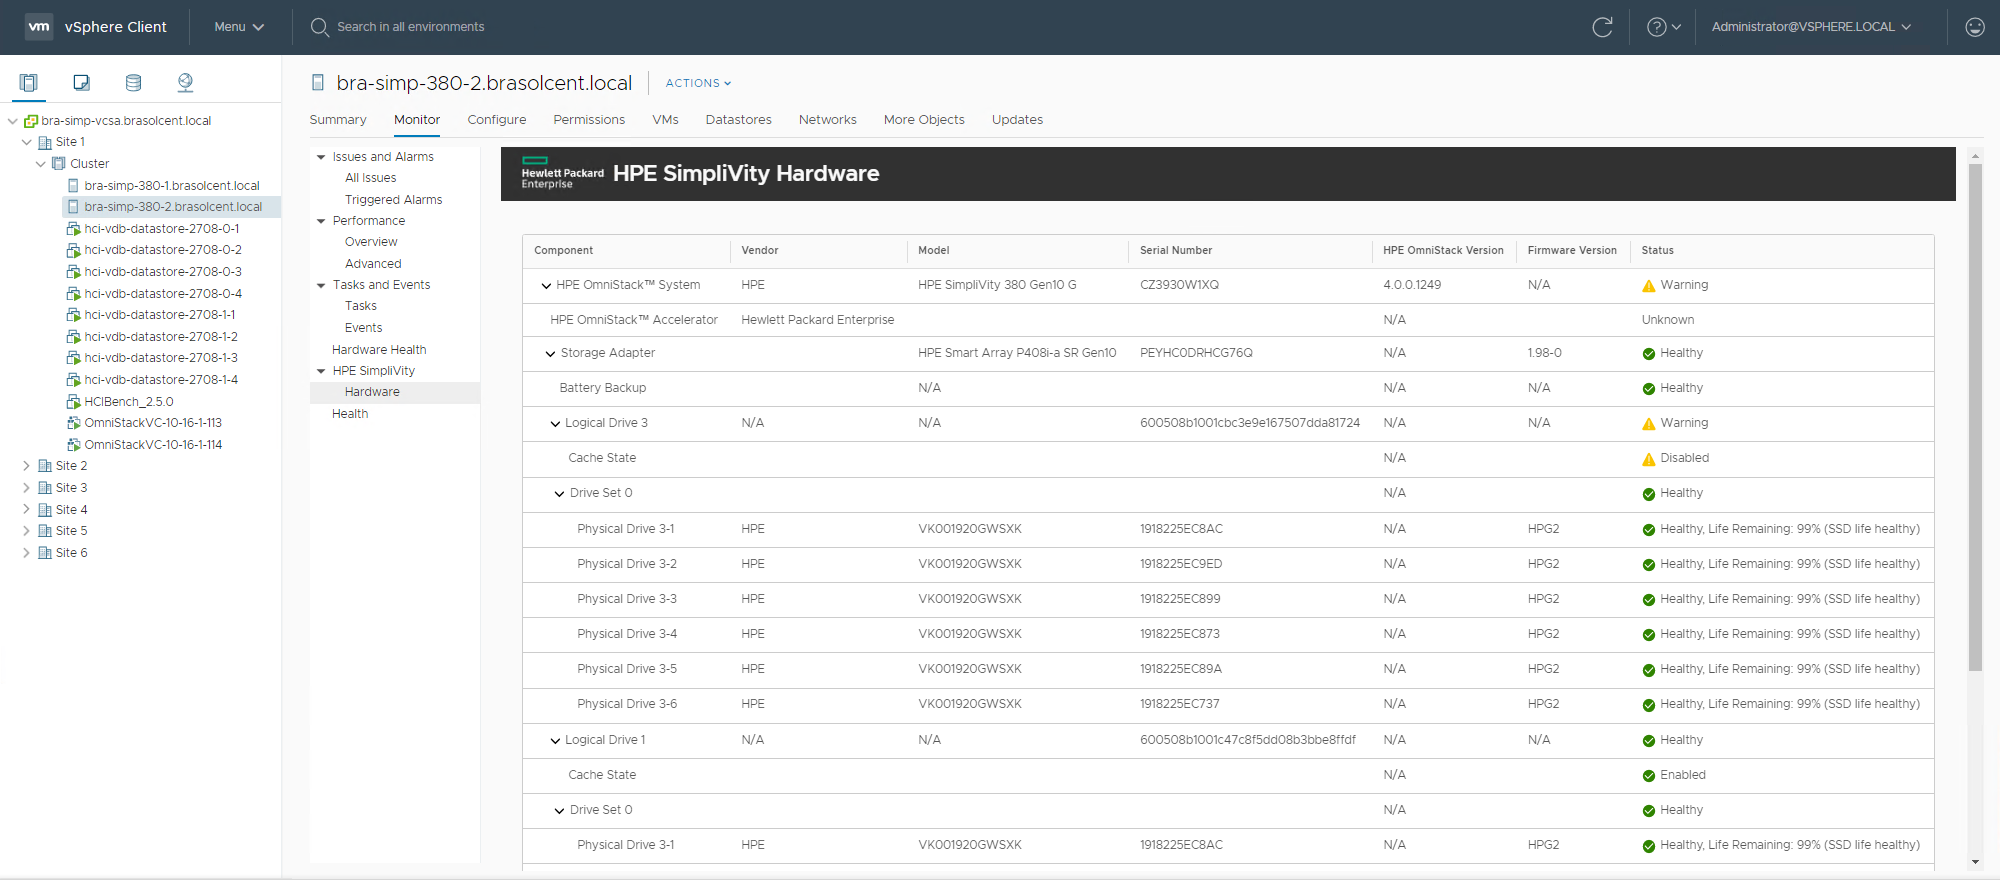Viewport: 2000px width, 881px height.
Task: Switch to the Updates tab
Action: click(x=1017, y=120)
